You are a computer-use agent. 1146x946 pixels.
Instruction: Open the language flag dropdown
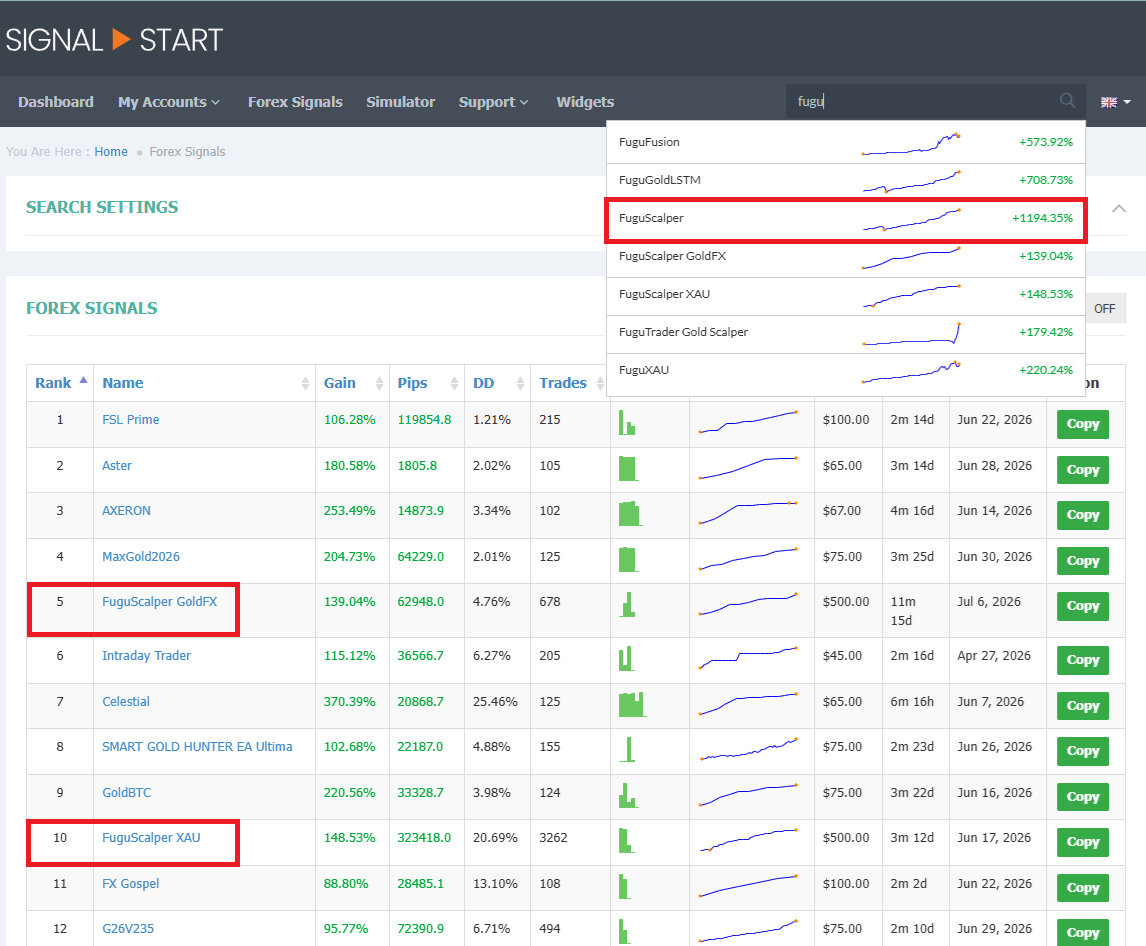click(1115, 102)
